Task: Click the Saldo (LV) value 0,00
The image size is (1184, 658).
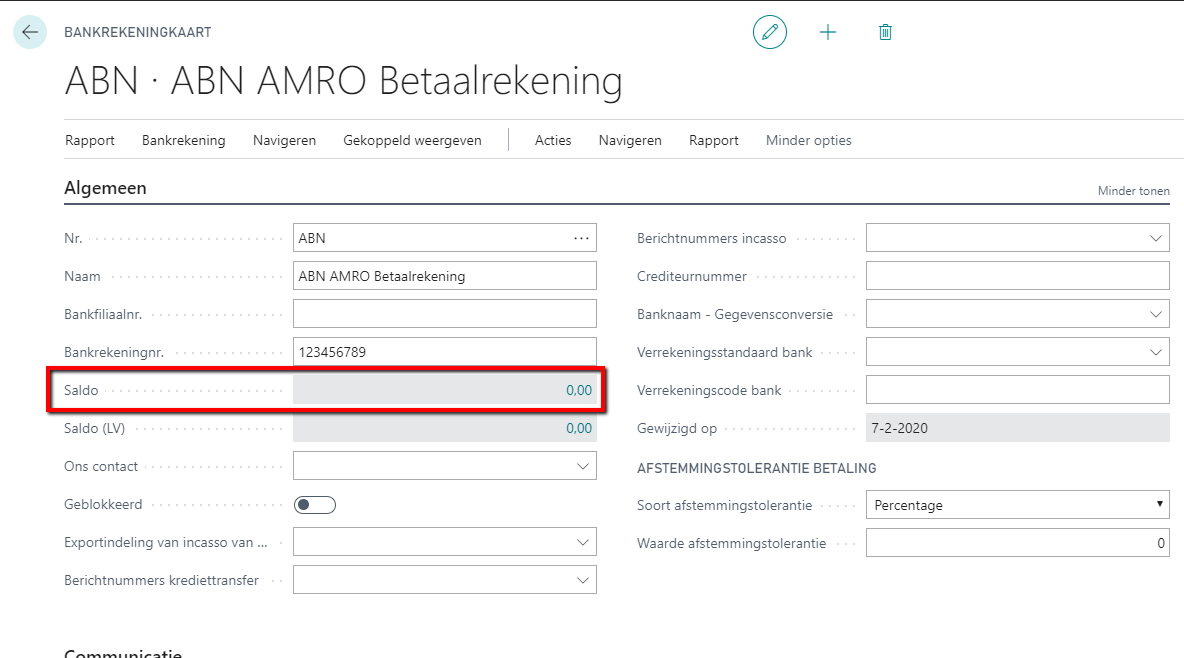Action: (x=578, y=428)
